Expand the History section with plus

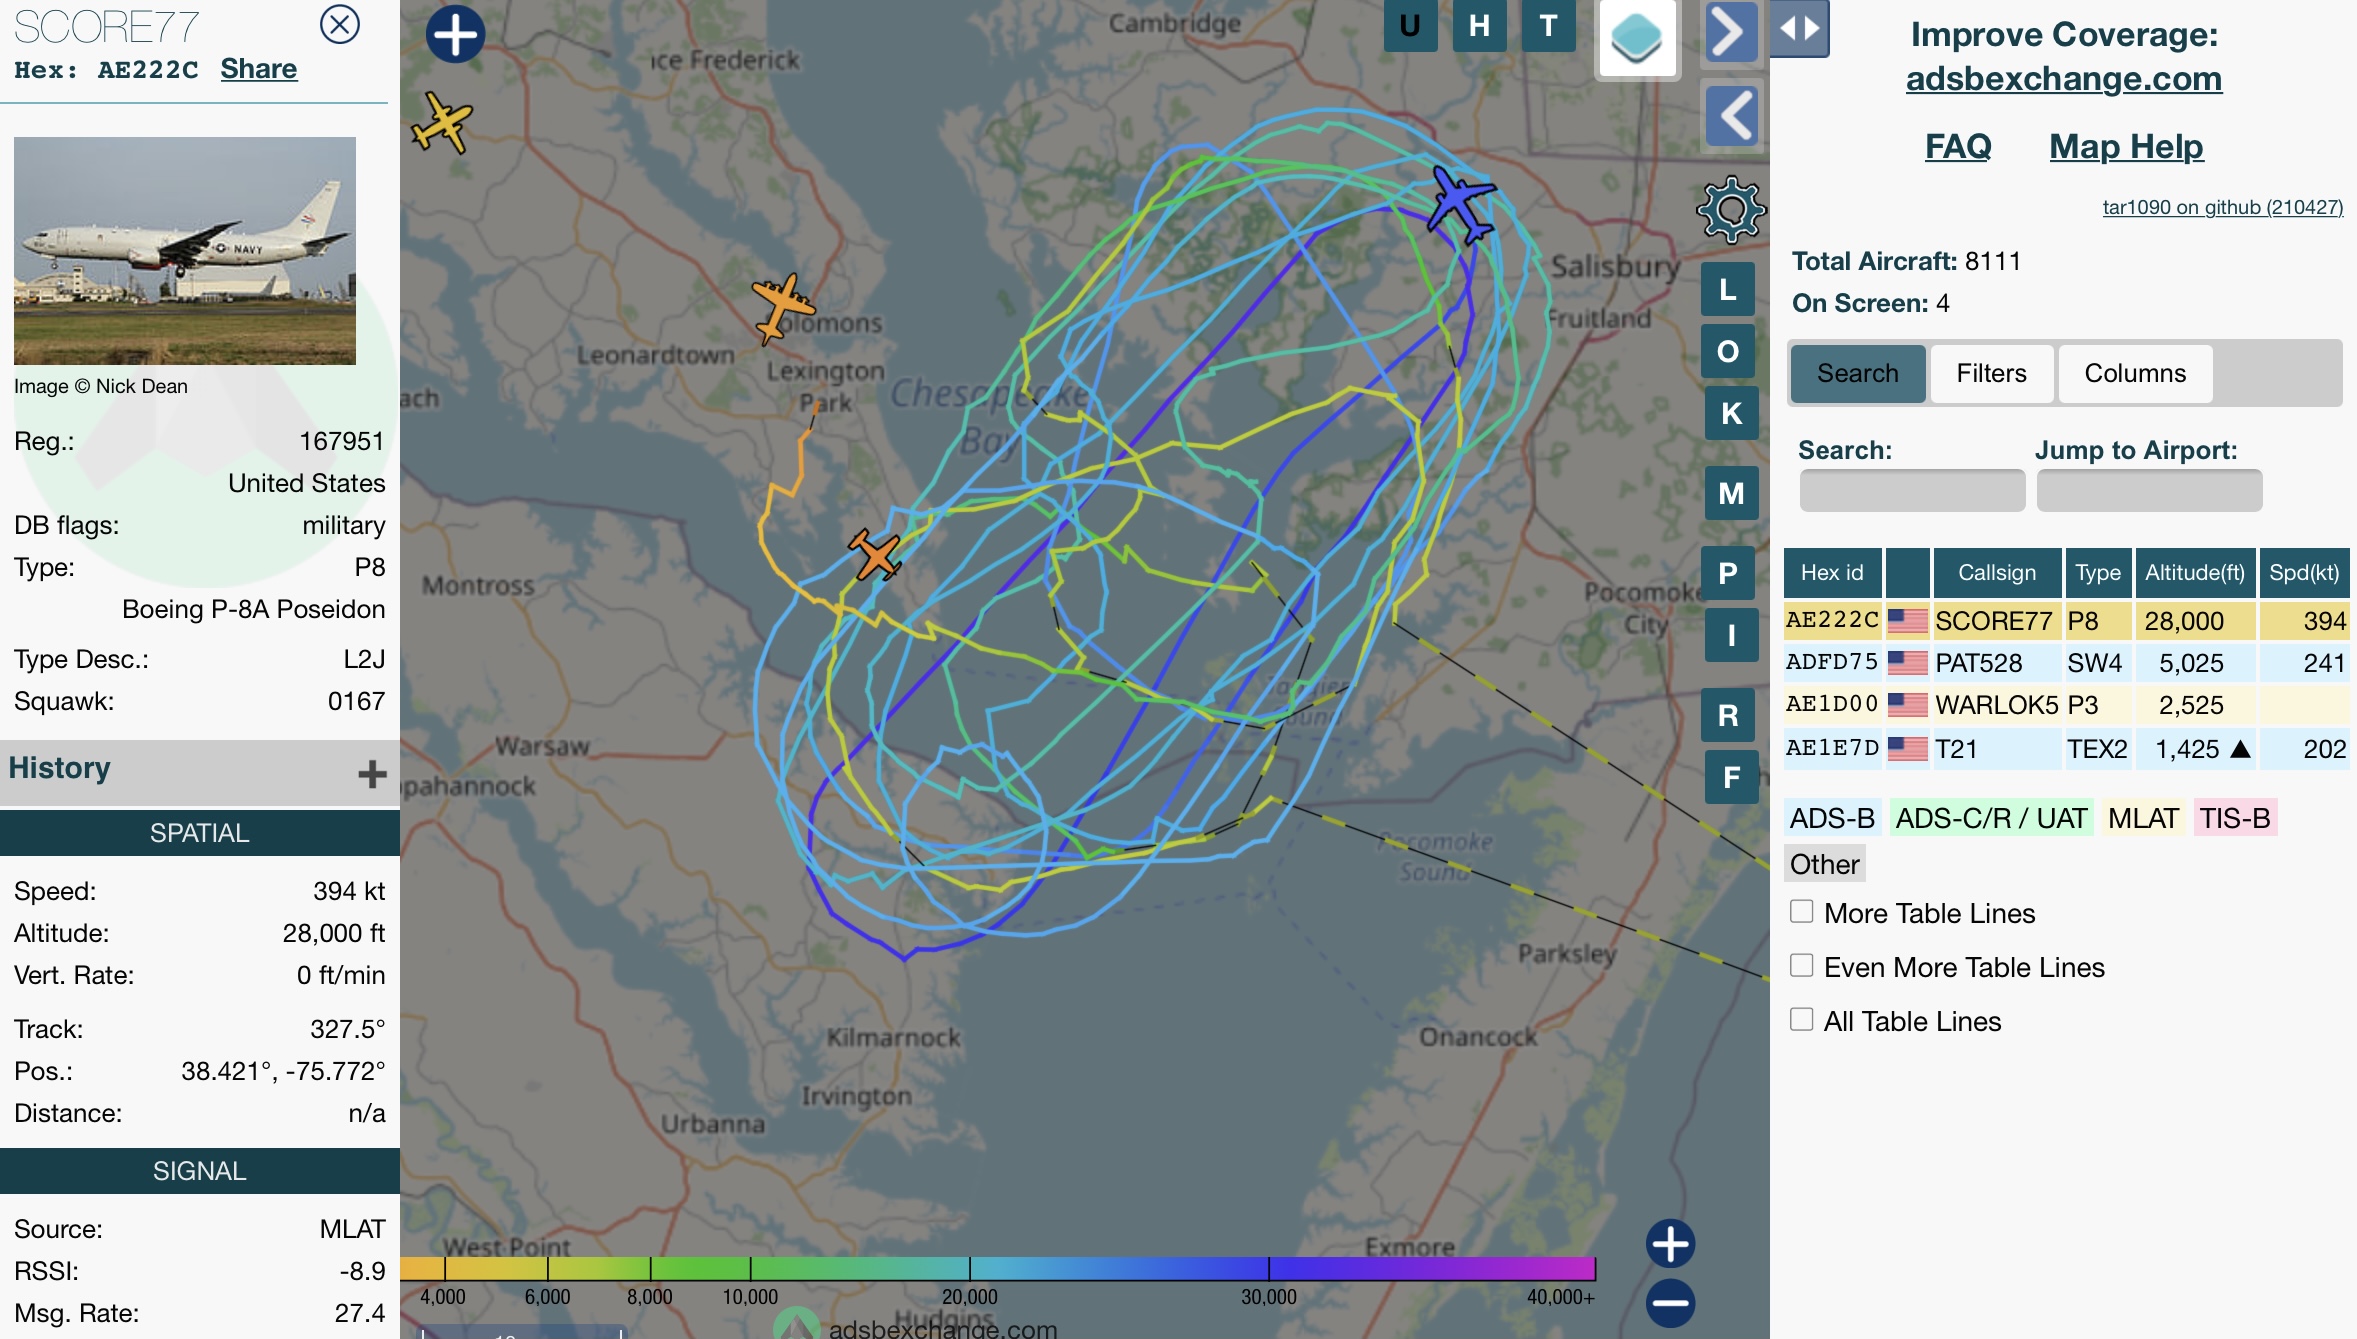pos(372,773)
